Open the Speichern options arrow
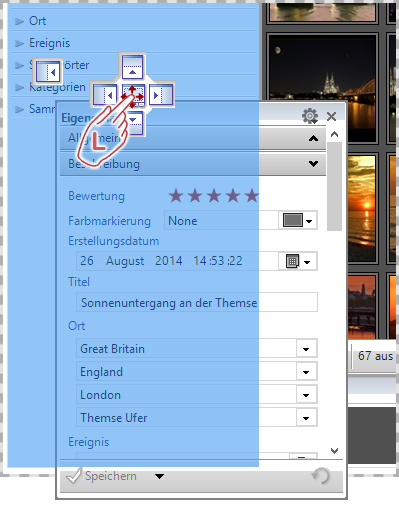The image size is (399, 508). coord(159,476)
